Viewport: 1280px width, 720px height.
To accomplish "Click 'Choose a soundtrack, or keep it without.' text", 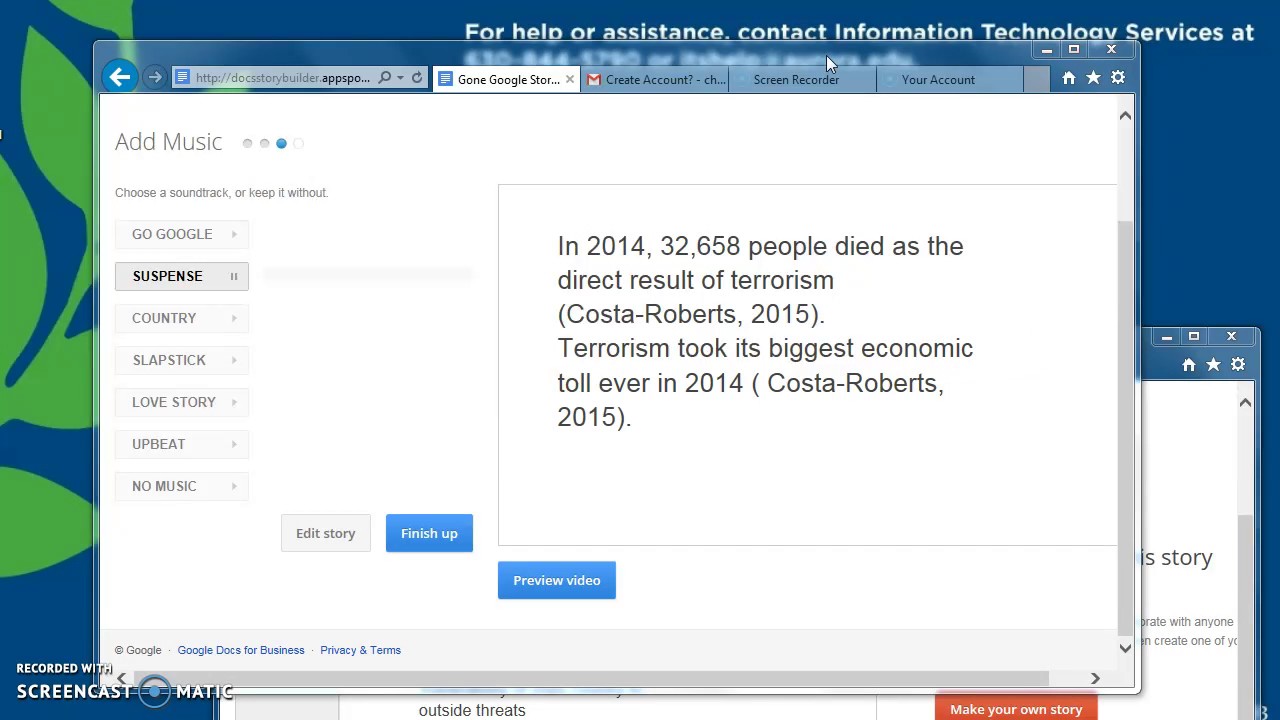I will [221, 192].
